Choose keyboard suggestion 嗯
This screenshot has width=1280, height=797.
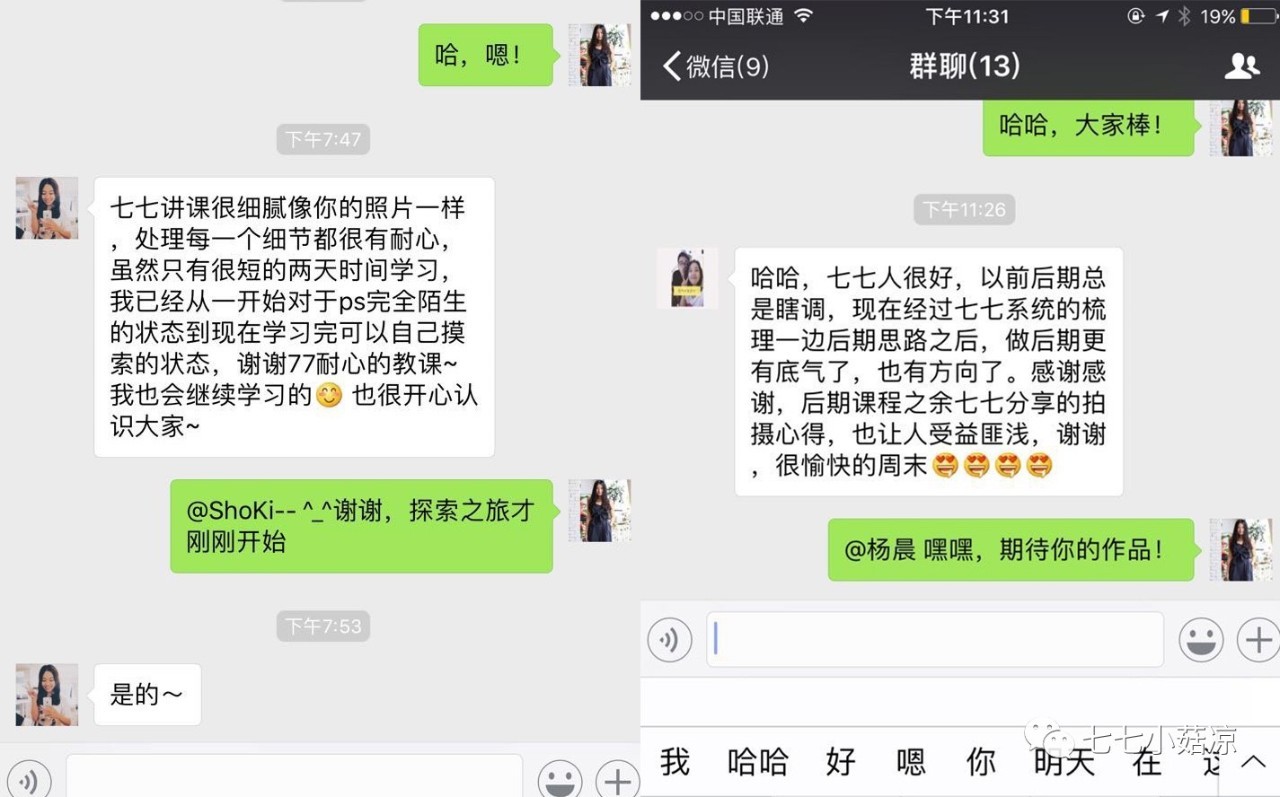(x=910, y=762)
